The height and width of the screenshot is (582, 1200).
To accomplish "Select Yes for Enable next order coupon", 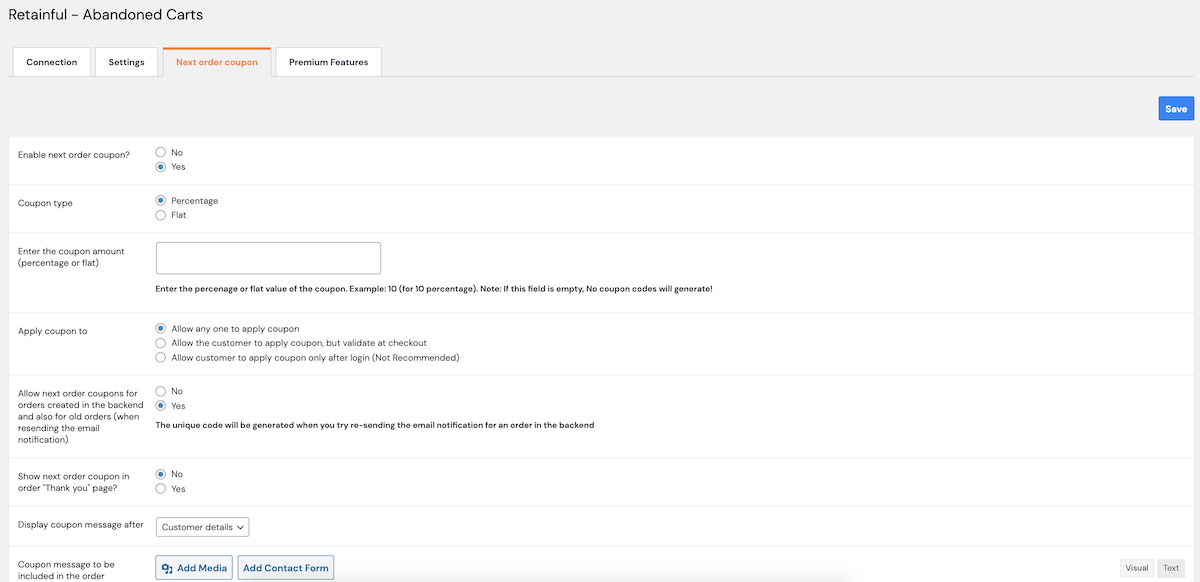I will click(x=161, y=167).
